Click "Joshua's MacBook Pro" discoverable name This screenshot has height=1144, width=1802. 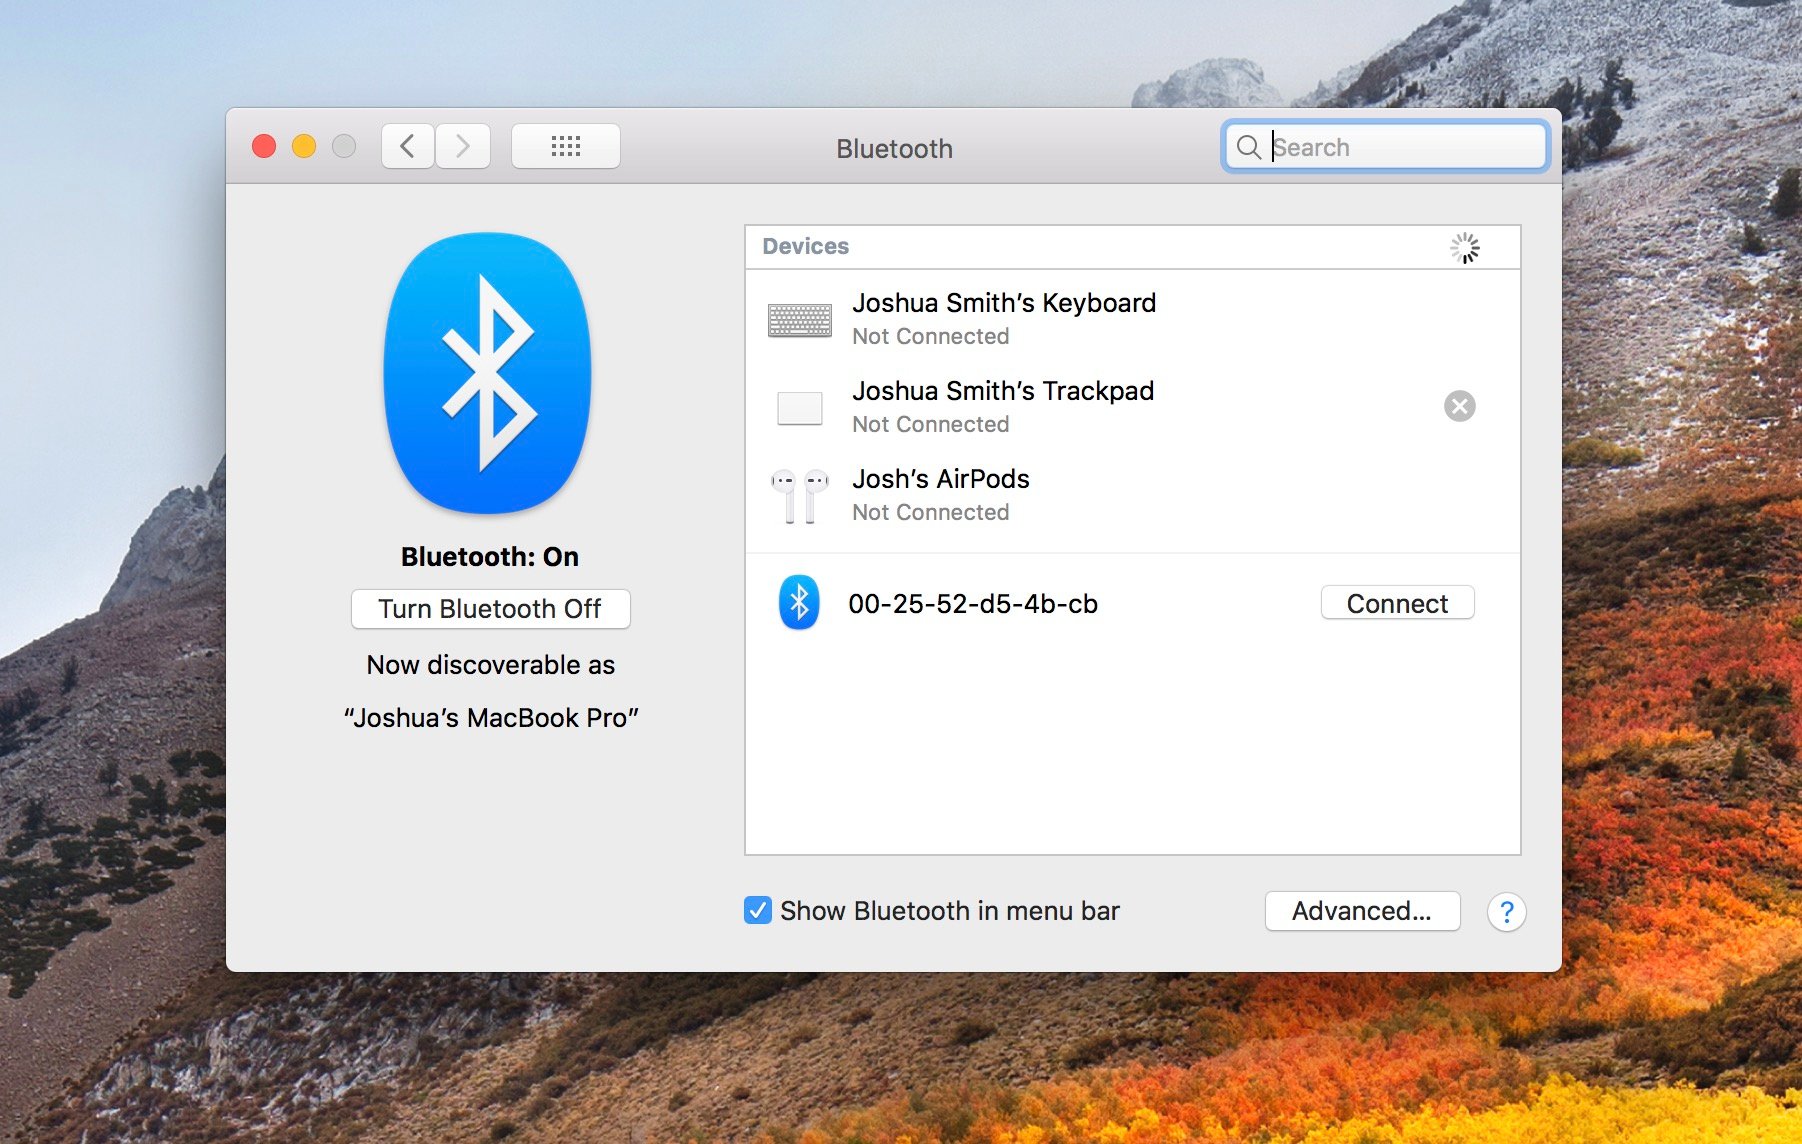coord(491,718)
